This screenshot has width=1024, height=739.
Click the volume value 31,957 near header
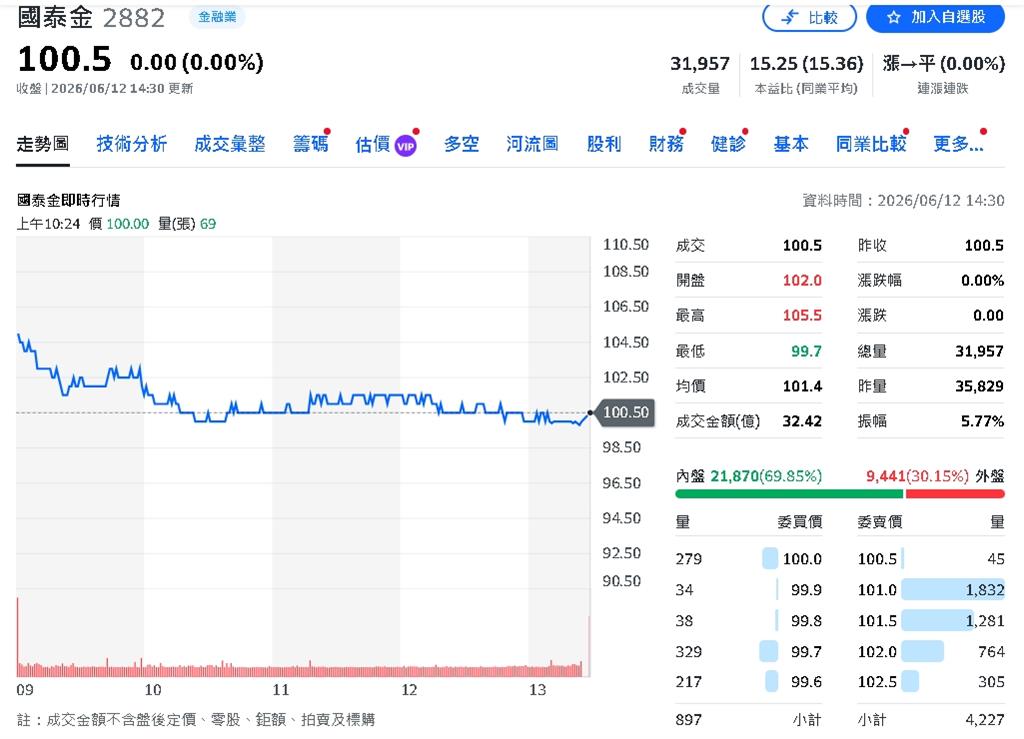coord(699,63)
